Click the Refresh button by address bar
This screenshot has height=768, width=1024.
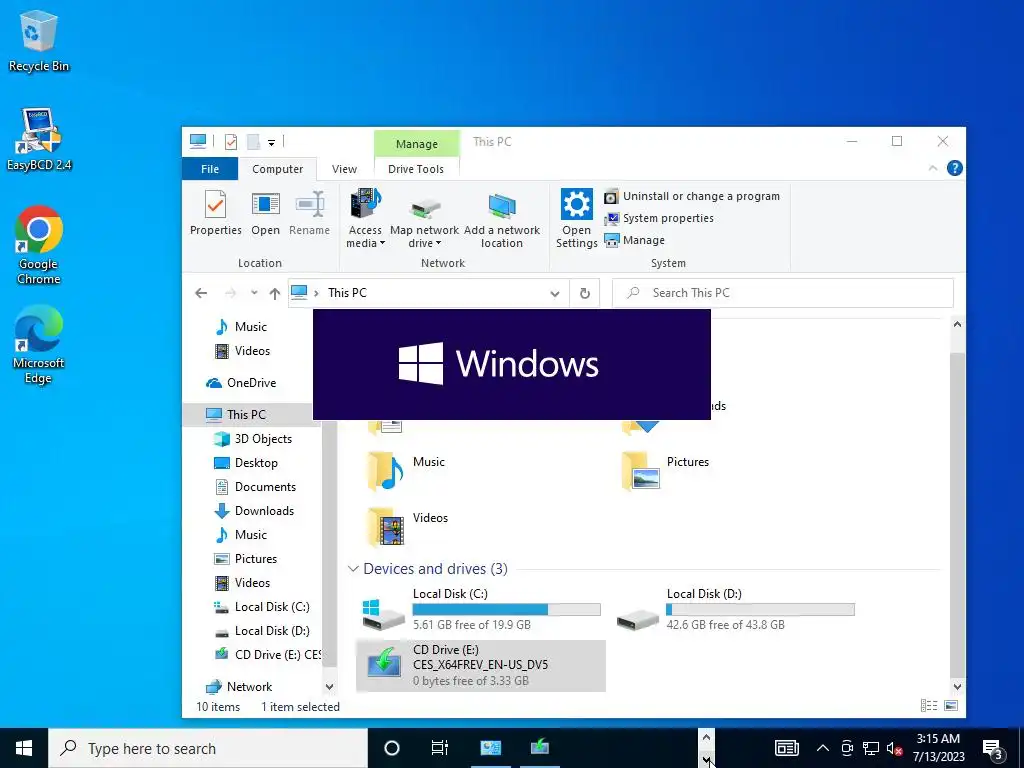point(584,294)
